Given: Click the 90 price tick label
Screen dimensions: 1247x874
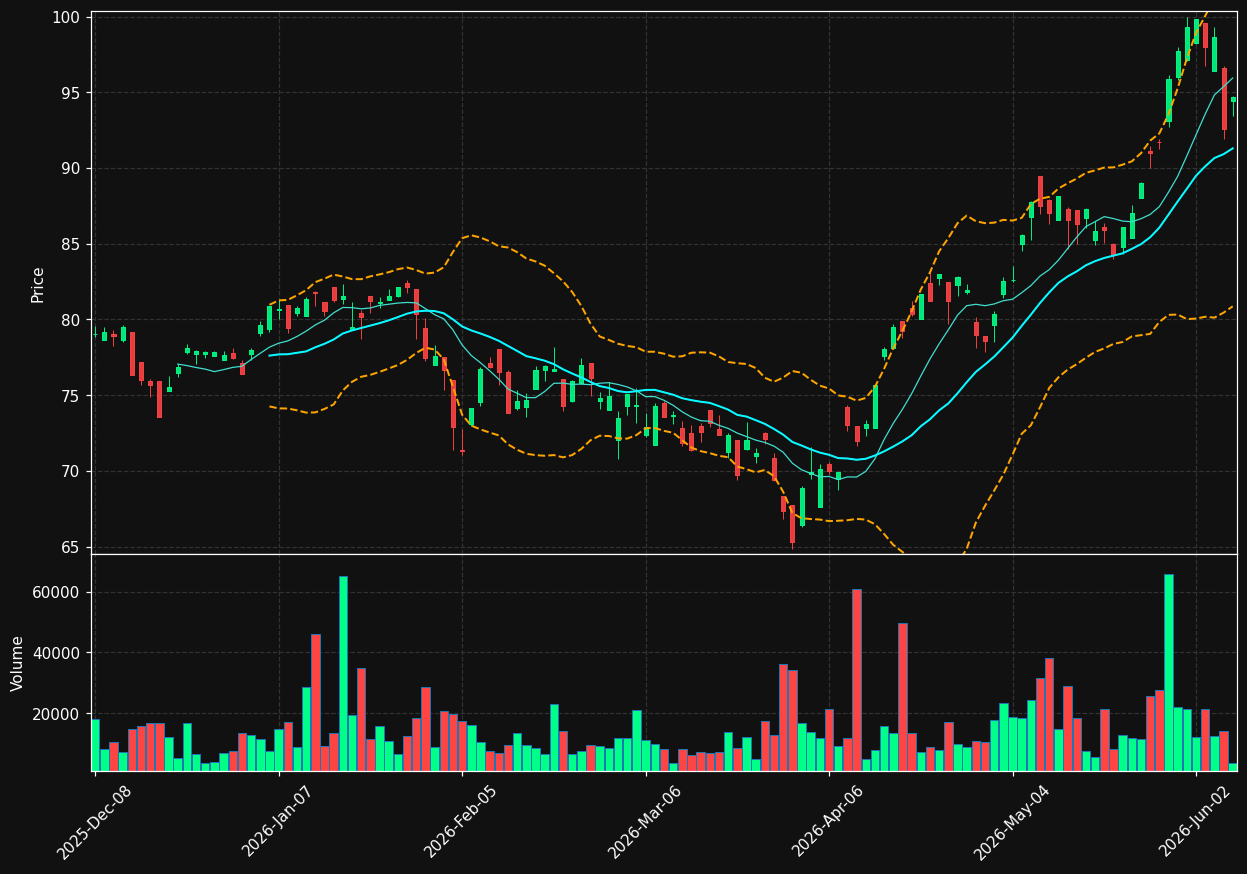Looking at the screenshot, I should (x=71, y=169).
